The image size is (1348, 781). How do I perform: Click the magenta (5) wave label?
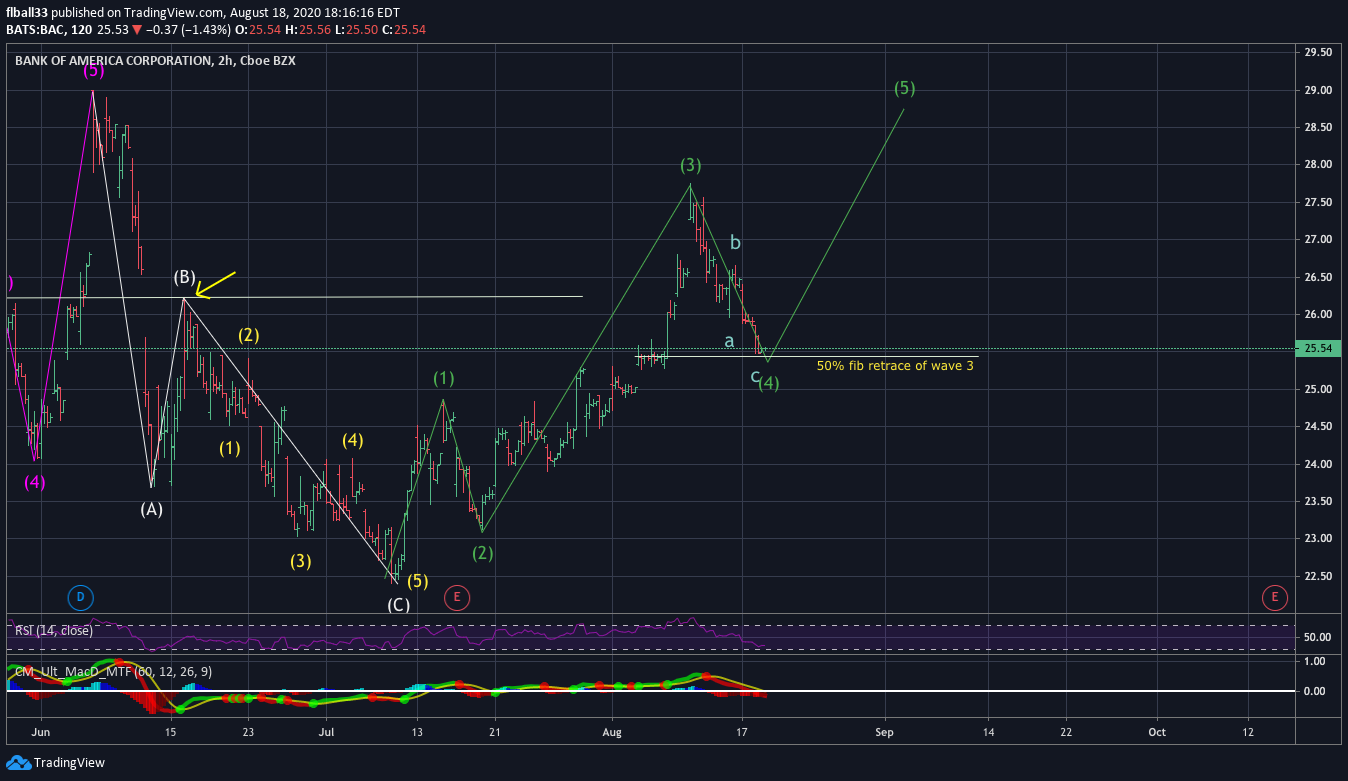(93, 71)
